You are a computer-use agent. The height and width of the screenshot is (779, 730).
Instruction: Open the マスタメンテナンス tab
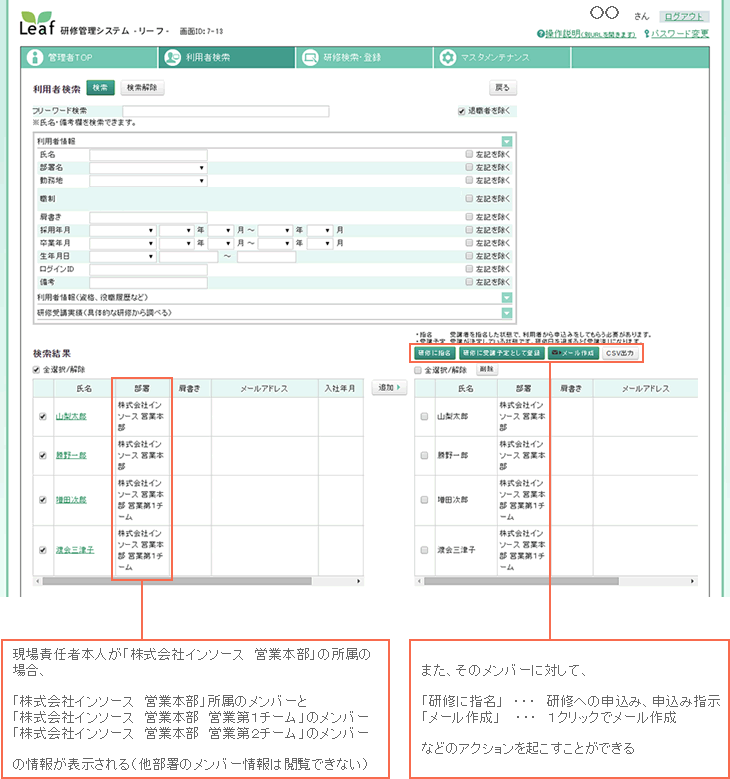coord(502,58)
